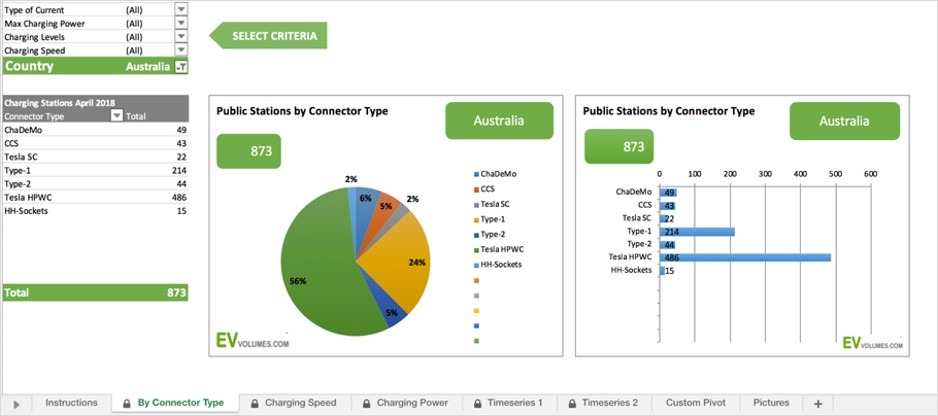This screenshot has width=938, height=416.
Task: Open the Max Charging Power filter dropdown
Action: (x=181, y=23)
